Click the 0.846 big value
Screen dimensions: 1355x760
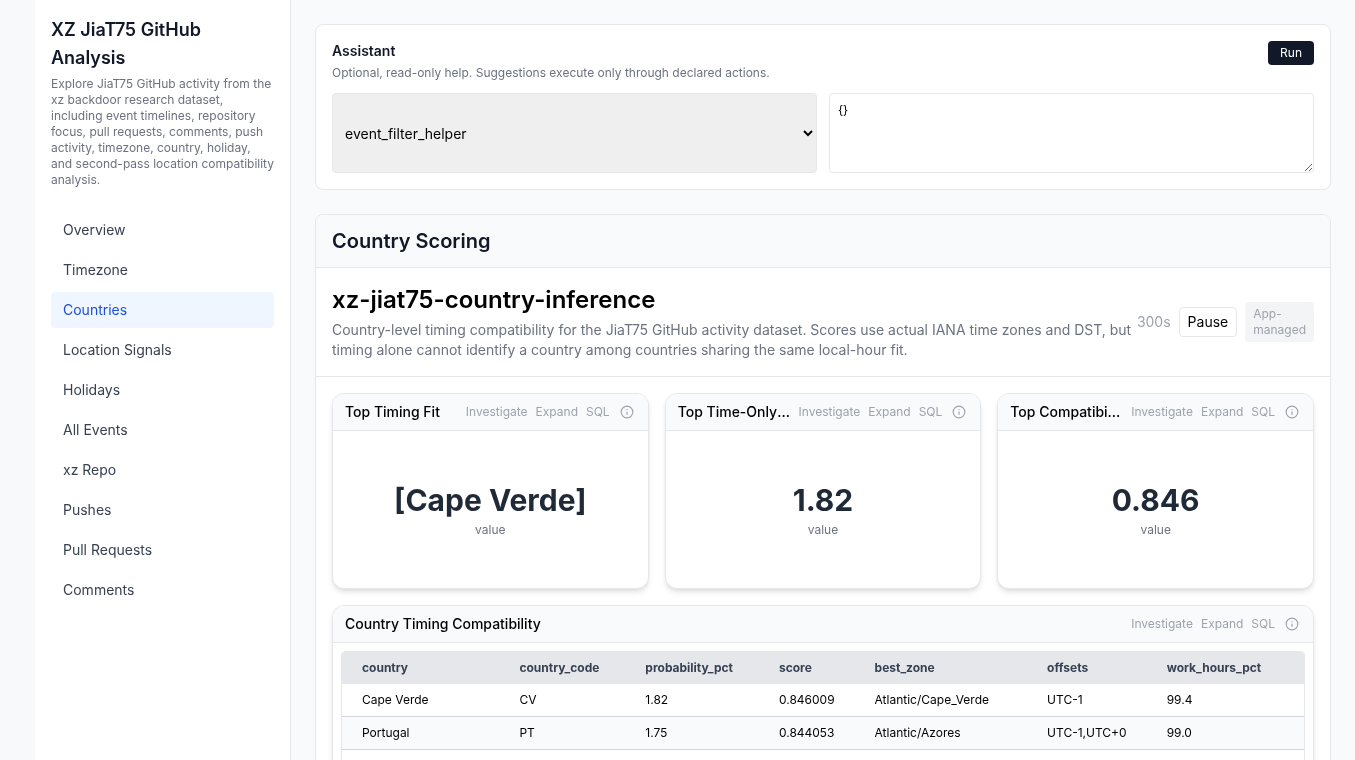coord(1155,500)
